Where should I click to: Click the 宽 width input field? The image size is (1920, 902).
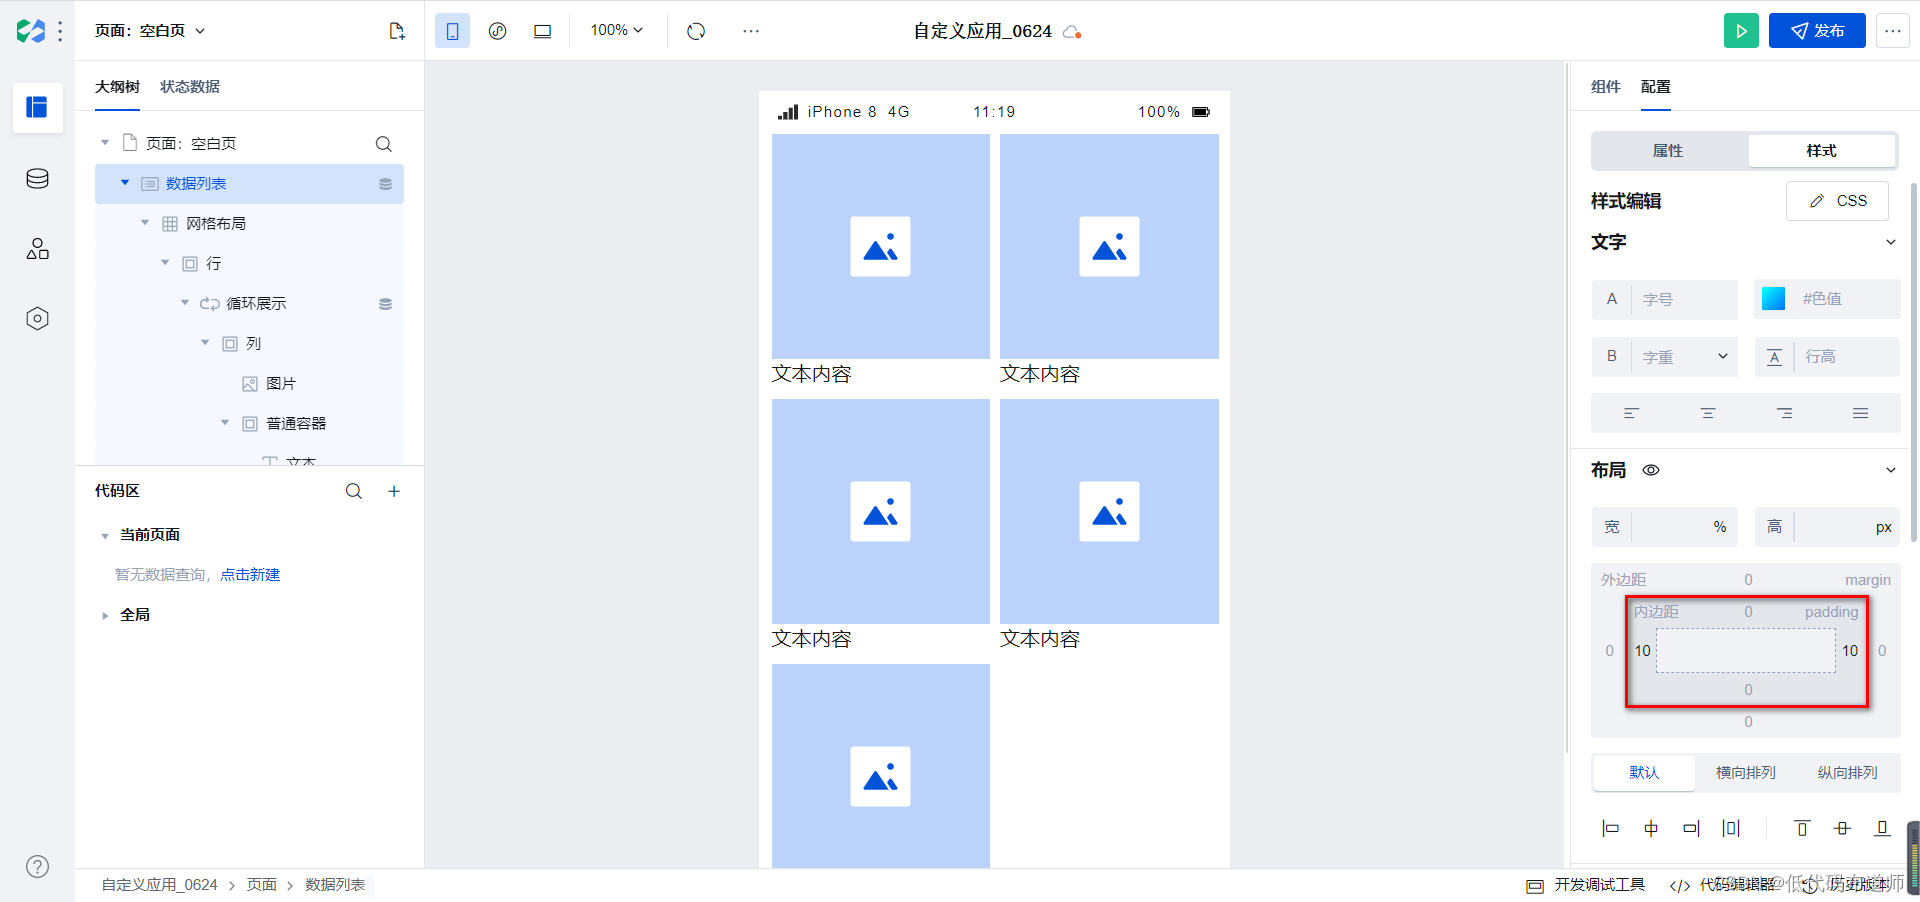pos(1665,527)
